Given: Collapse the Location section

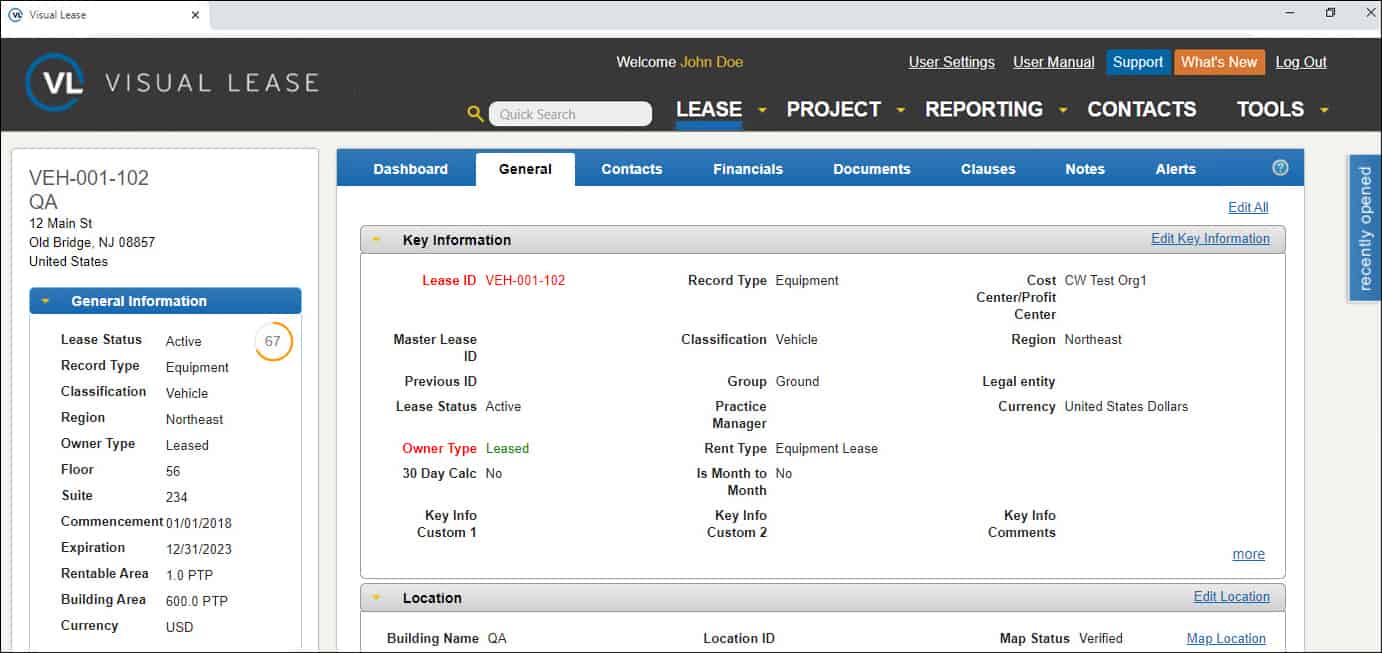Looking at the screenshot, I should point(377,598).
